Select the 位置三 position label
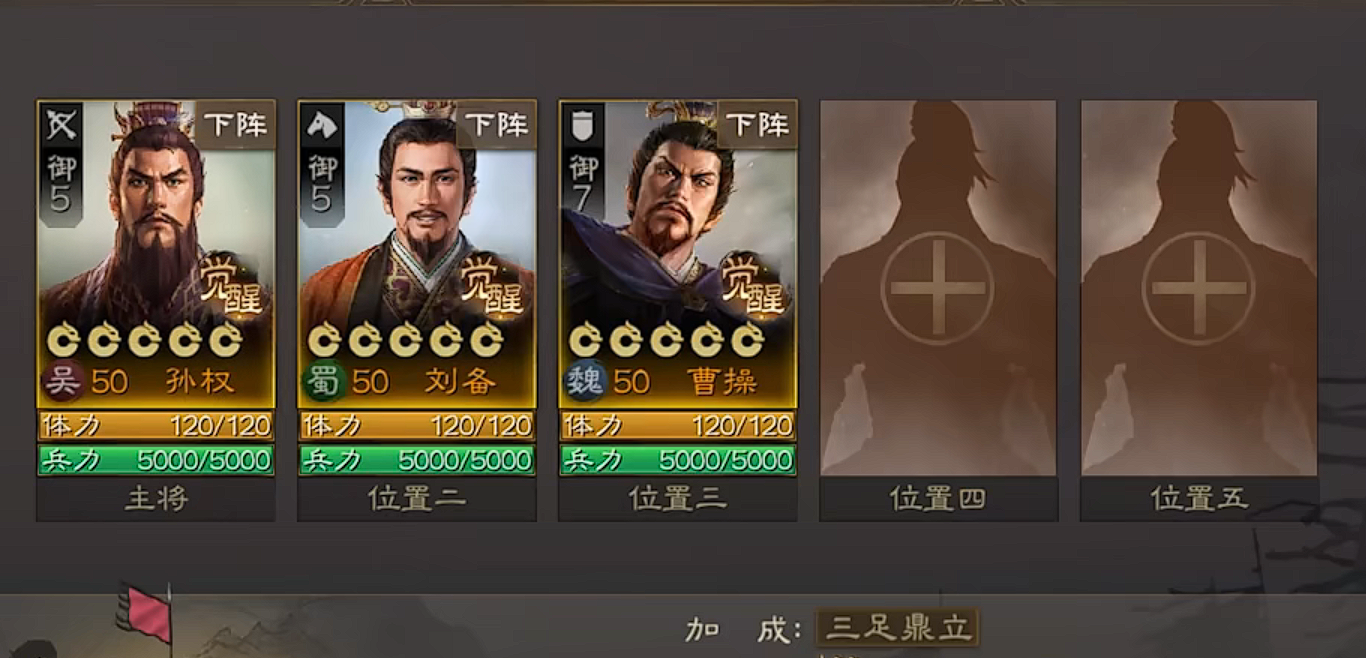The image size is (1366, 658). [x=678, y=499]
